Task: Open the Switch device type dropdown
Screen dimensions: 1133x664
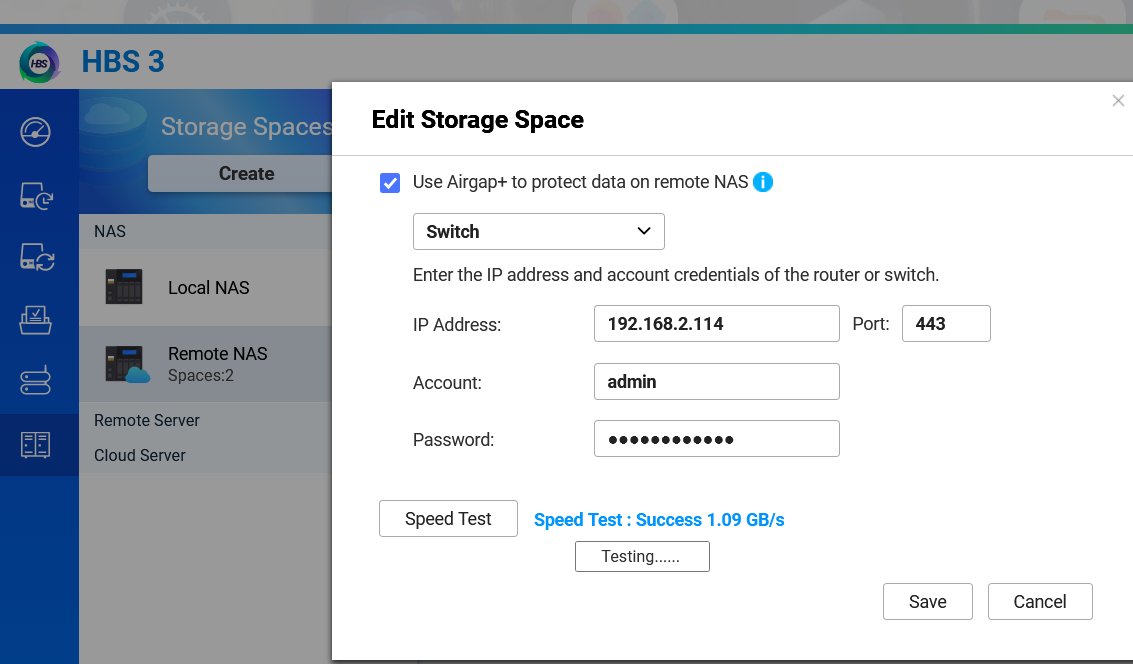Action: point(538,232)
